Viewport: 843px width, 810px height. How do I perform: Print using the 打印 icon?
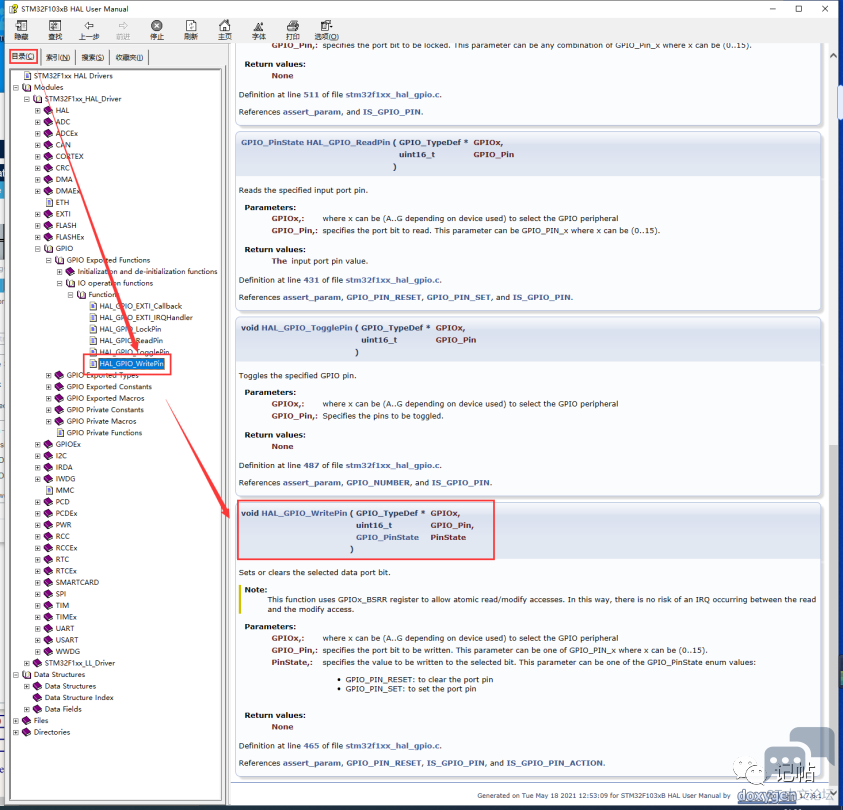tap(292, 30)
